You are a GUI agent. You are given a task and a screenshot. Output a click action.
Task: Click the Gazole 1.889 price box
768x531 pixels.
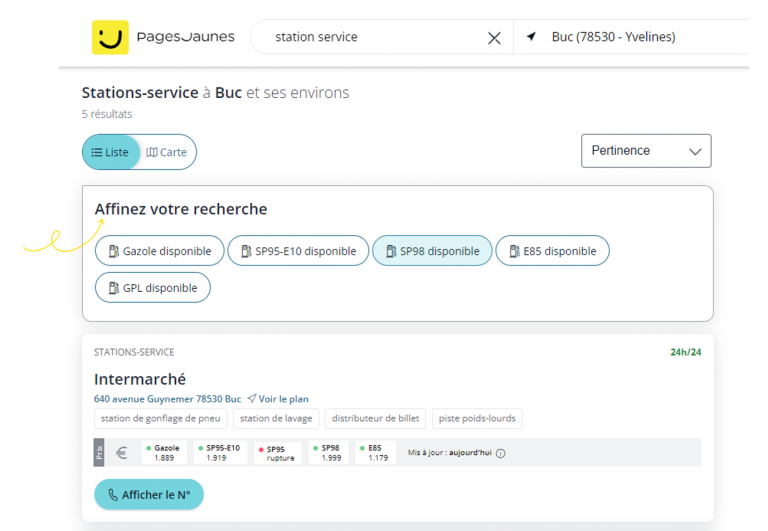coord(164,453)
